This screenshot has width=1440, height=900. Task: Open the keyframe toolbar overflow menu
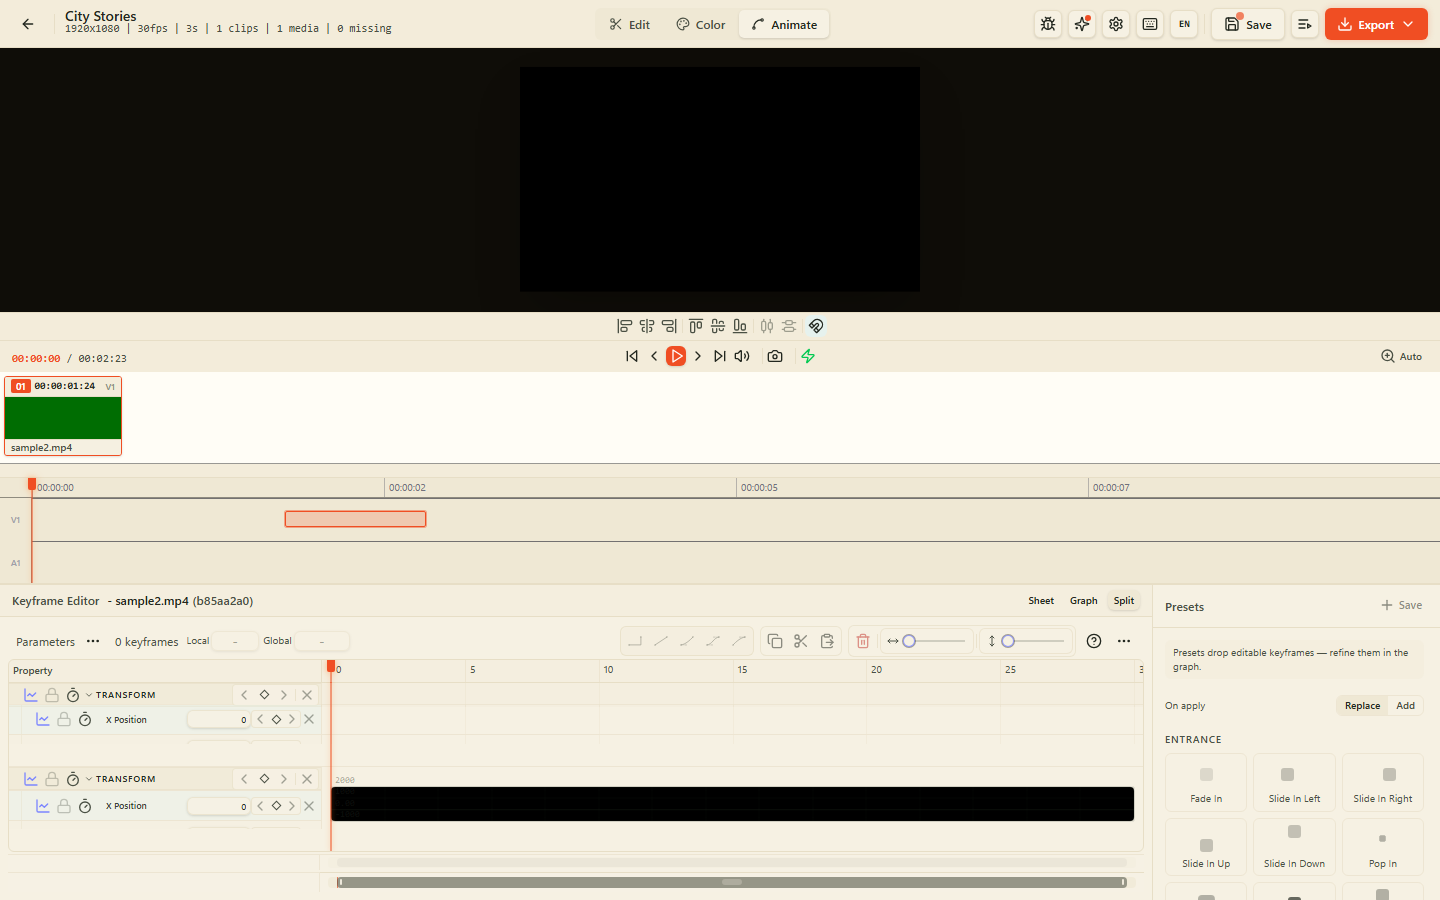[x=1124, y=641]
